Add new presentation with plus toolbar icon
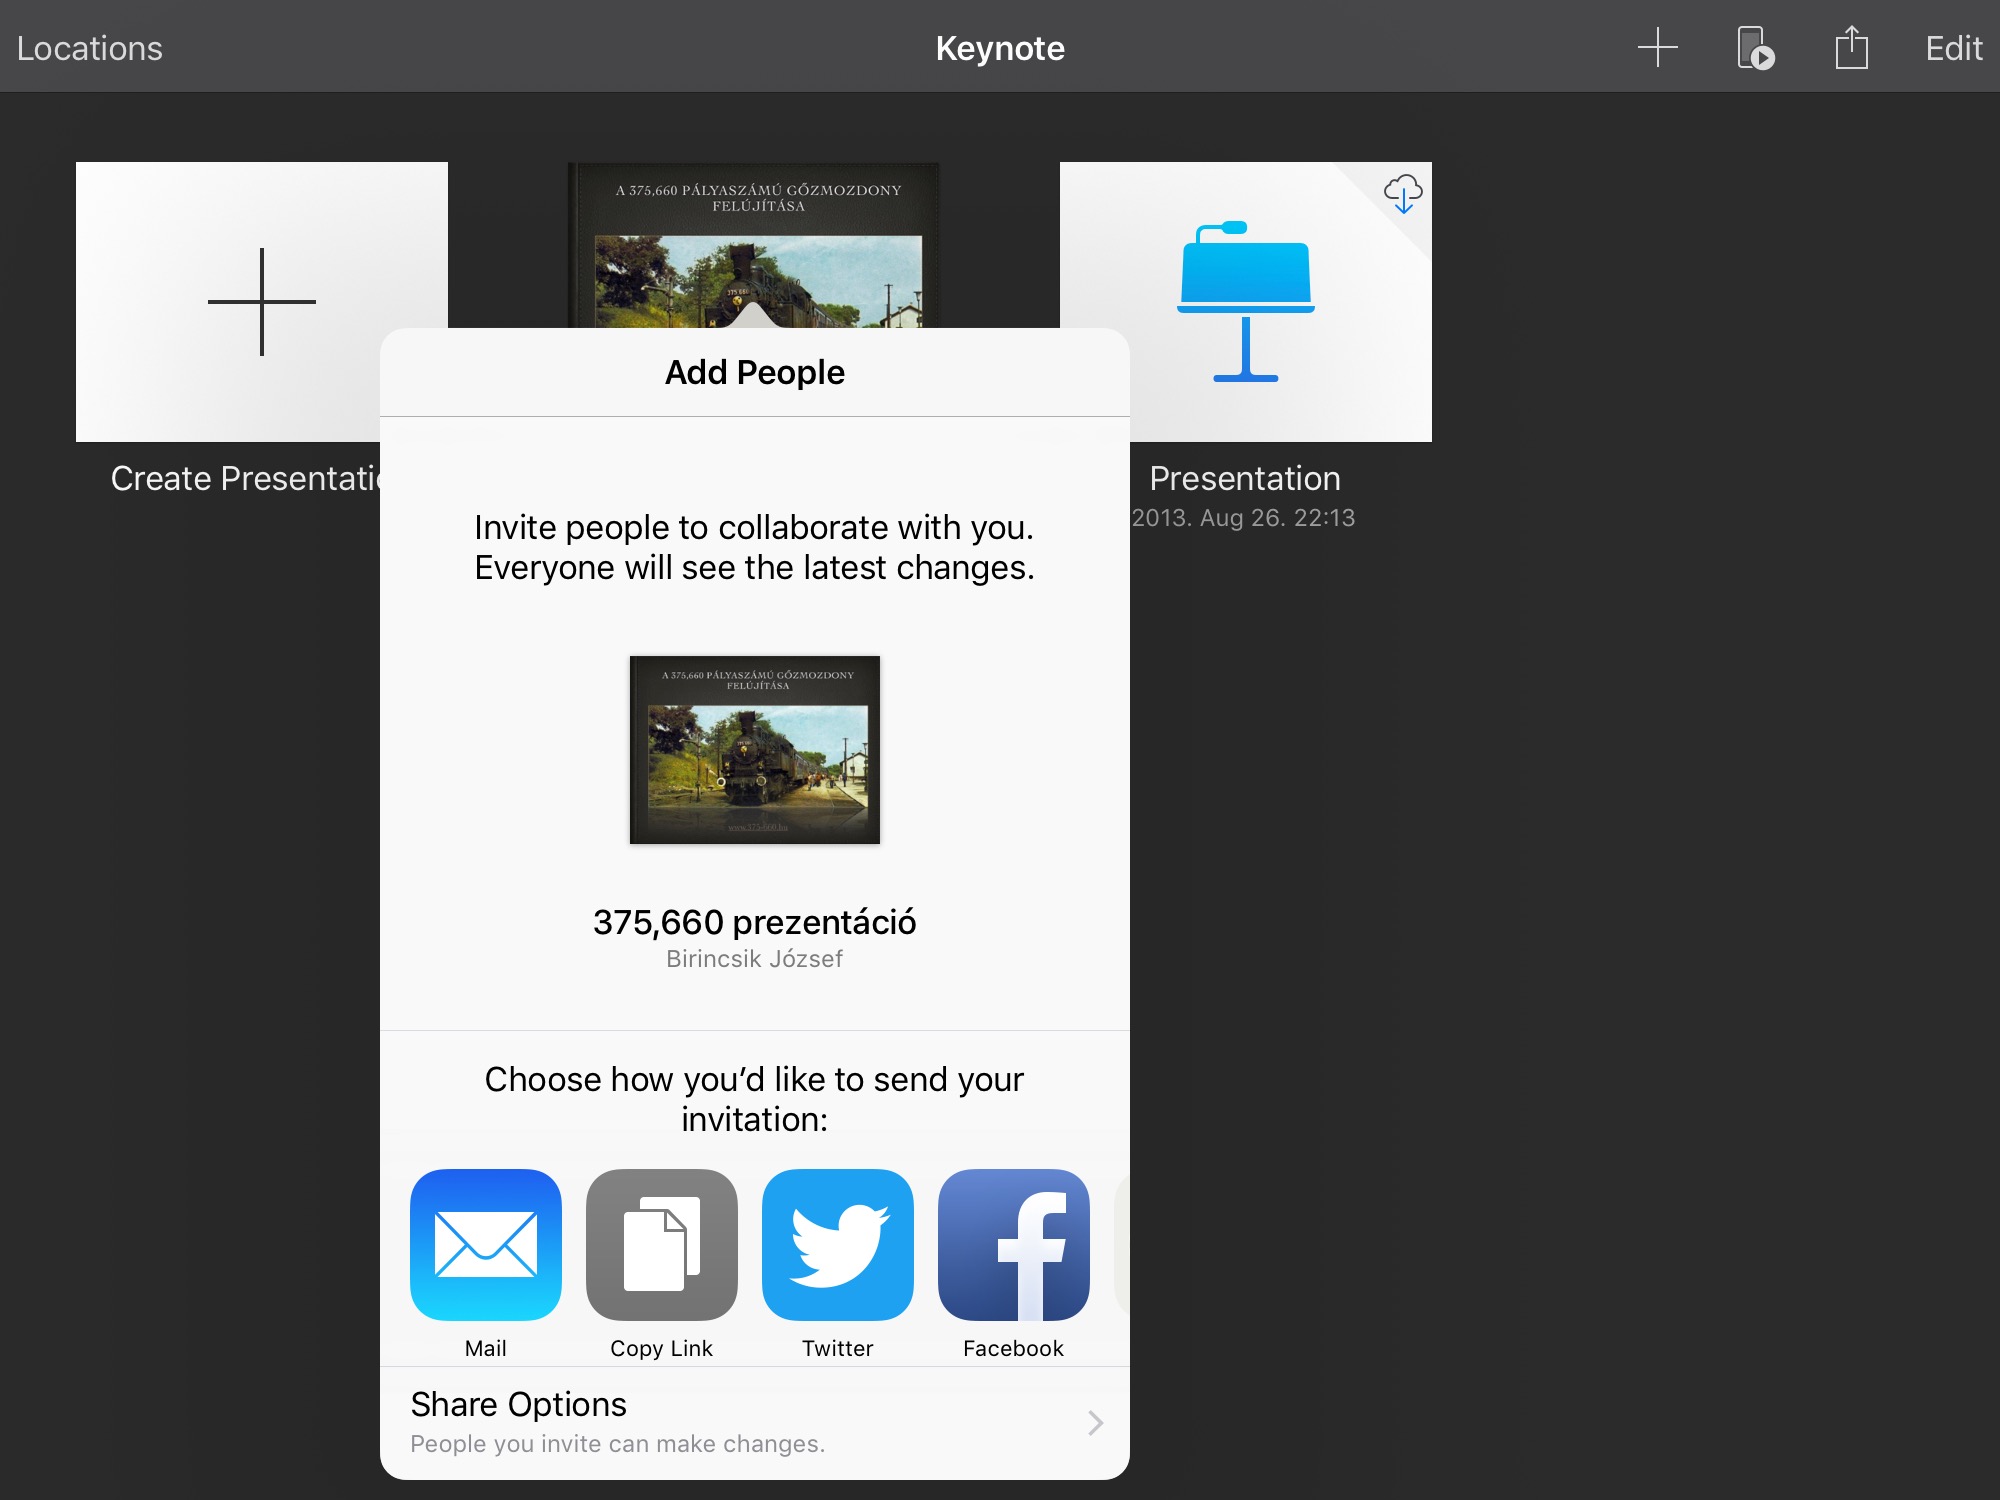Viewport: 2000px width, 1500px height. pyautogui.click(x=1657, y=48)
